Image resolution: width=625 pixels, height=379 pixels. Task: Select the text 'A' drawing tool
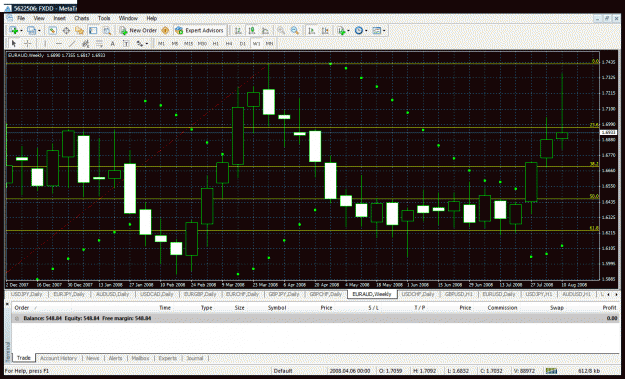click(x=112, y=43)
